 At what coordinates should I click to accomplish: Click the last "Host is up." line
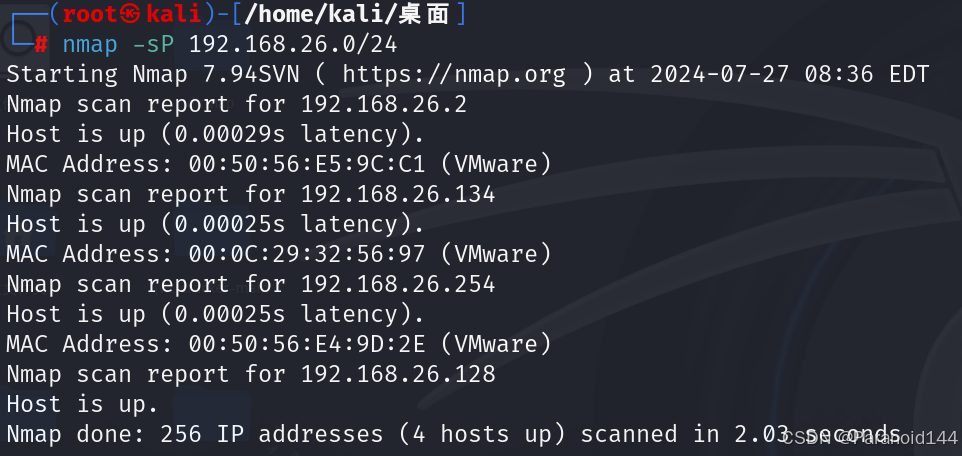tap(83, 404)
